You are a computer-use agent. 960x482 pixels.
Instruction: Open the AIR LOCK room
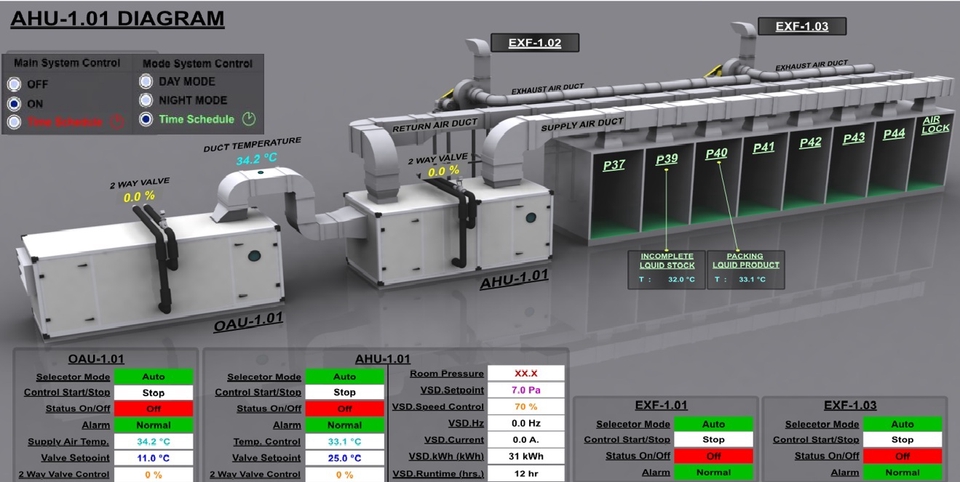936,124
